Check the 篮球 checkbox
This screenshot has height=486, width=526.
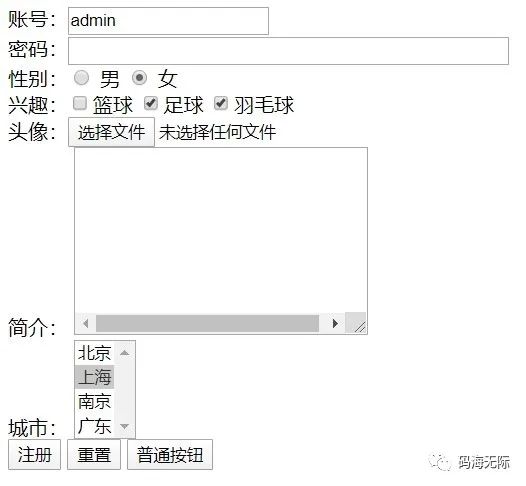coord(80,103)
